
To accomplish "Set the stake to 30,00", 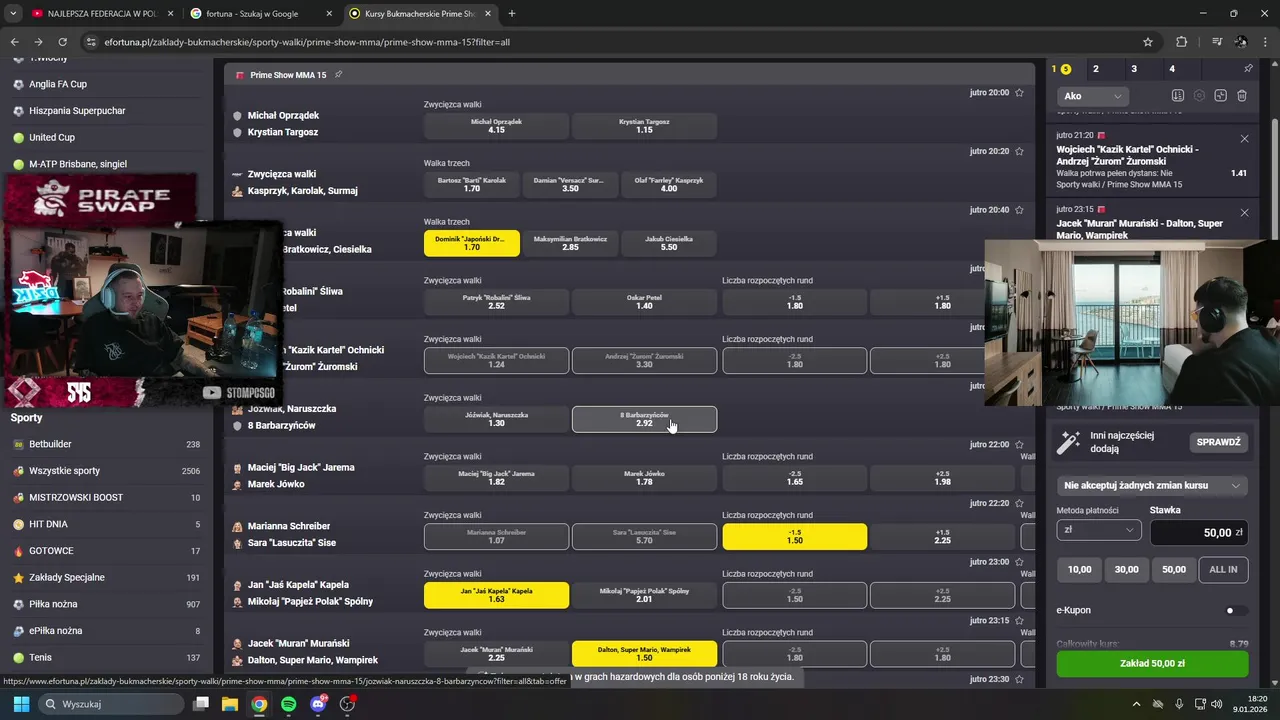I will click(1126, 569).
